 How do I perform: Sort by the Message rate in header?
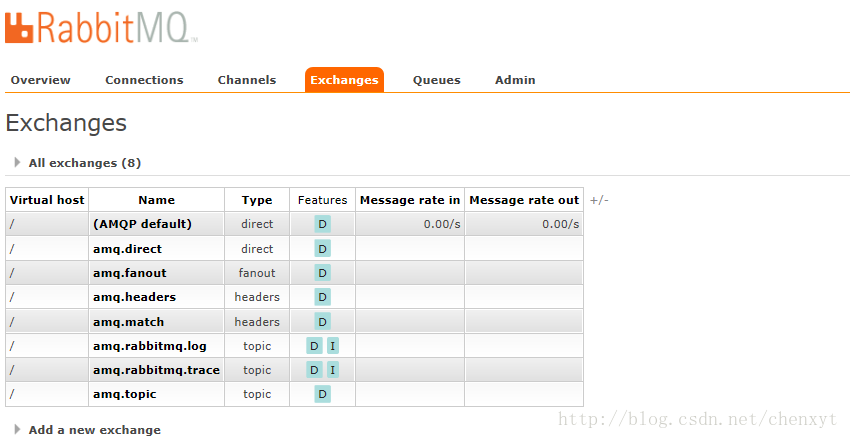click(410, 200)
